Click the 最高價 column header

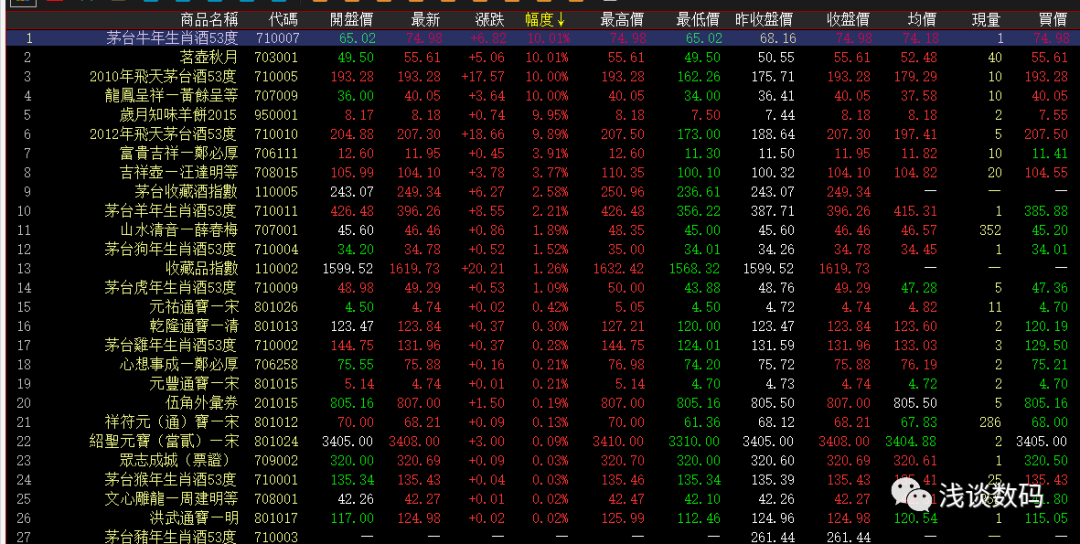click(623, 19)
